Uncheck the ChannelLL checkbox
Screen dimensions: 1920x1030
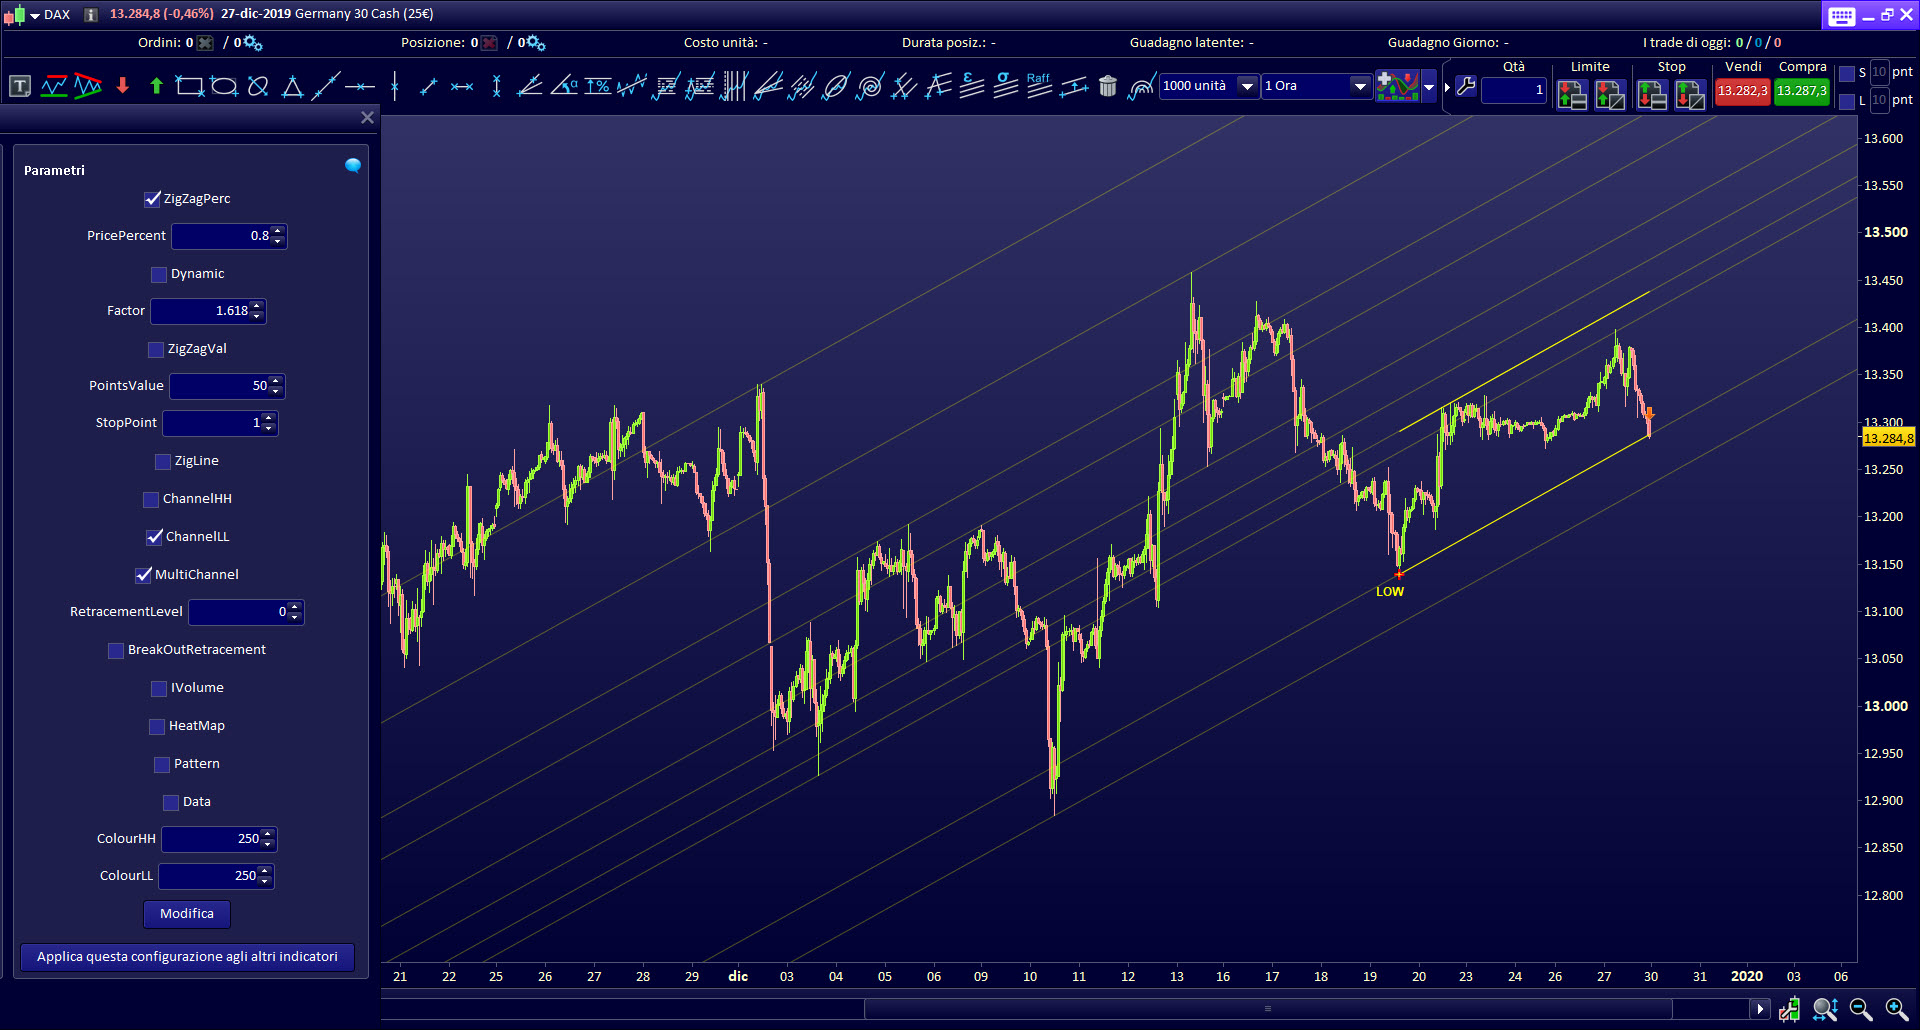154,537
